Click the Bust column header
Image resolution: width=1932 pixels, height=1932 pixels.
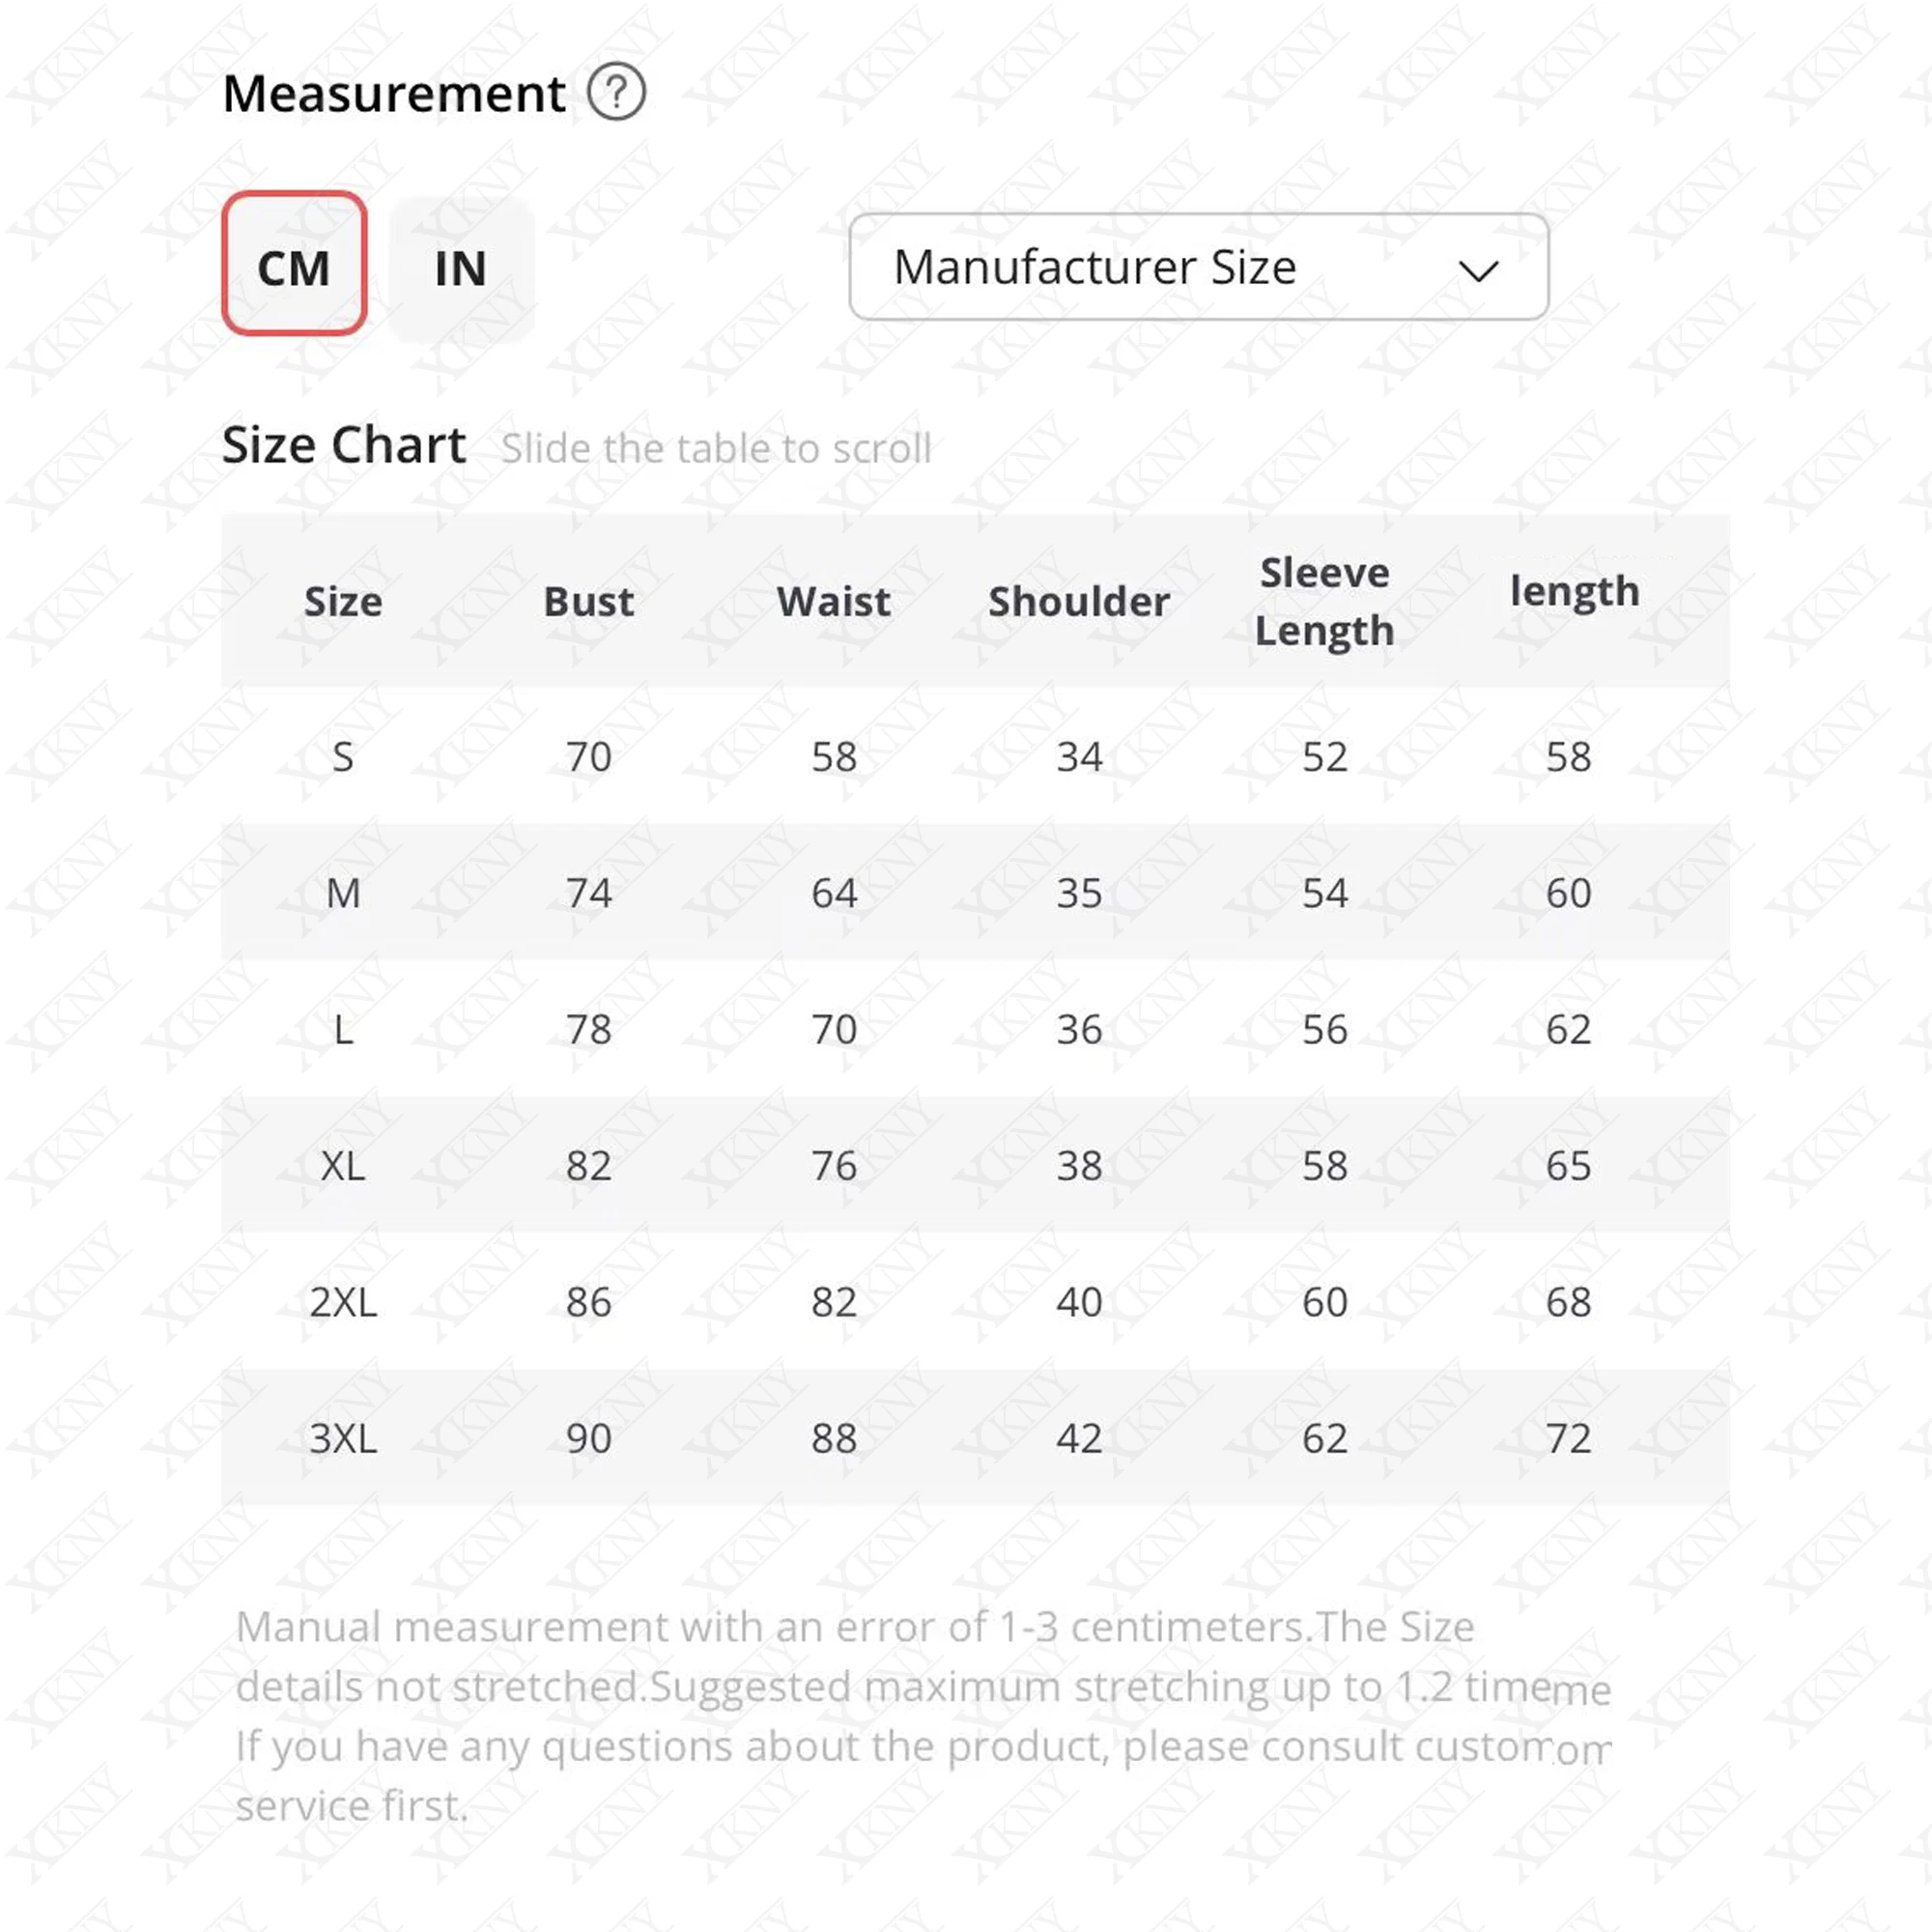tap(588, 602)
